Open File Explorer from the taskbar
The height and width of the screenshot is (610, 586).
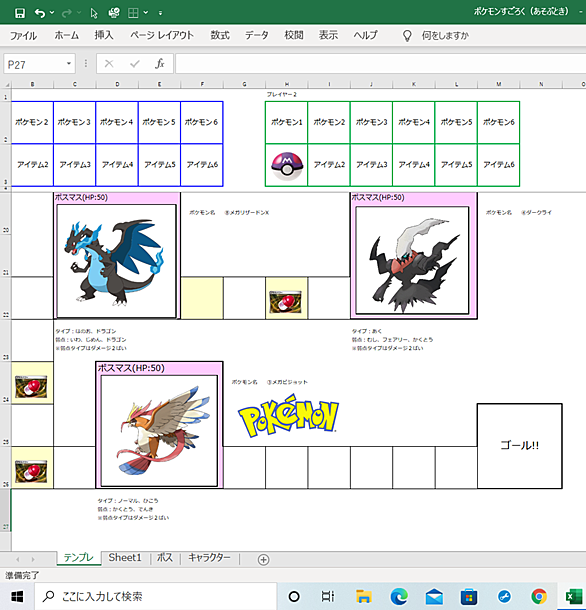[363, 596]
